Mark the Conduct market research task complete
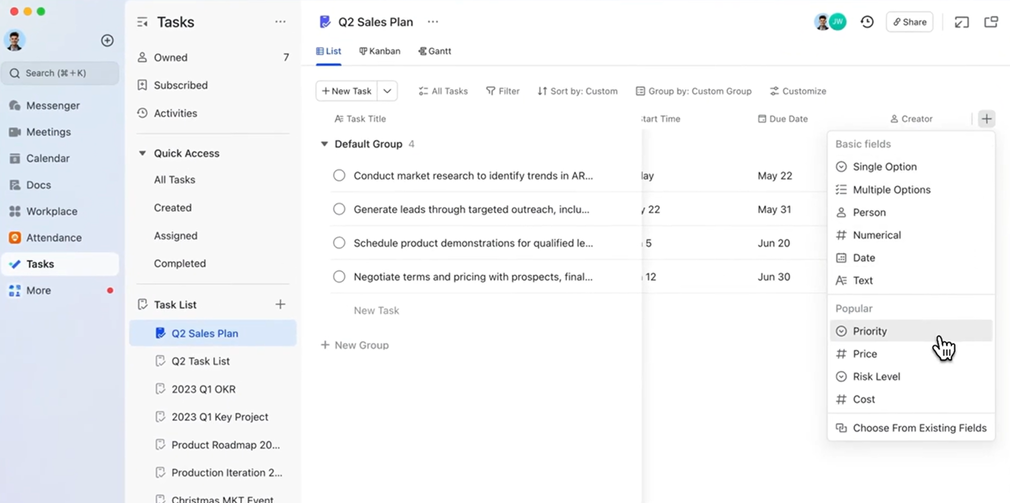Image resolution: width=1010 pixels, height=503 pixels. [339, 176]
